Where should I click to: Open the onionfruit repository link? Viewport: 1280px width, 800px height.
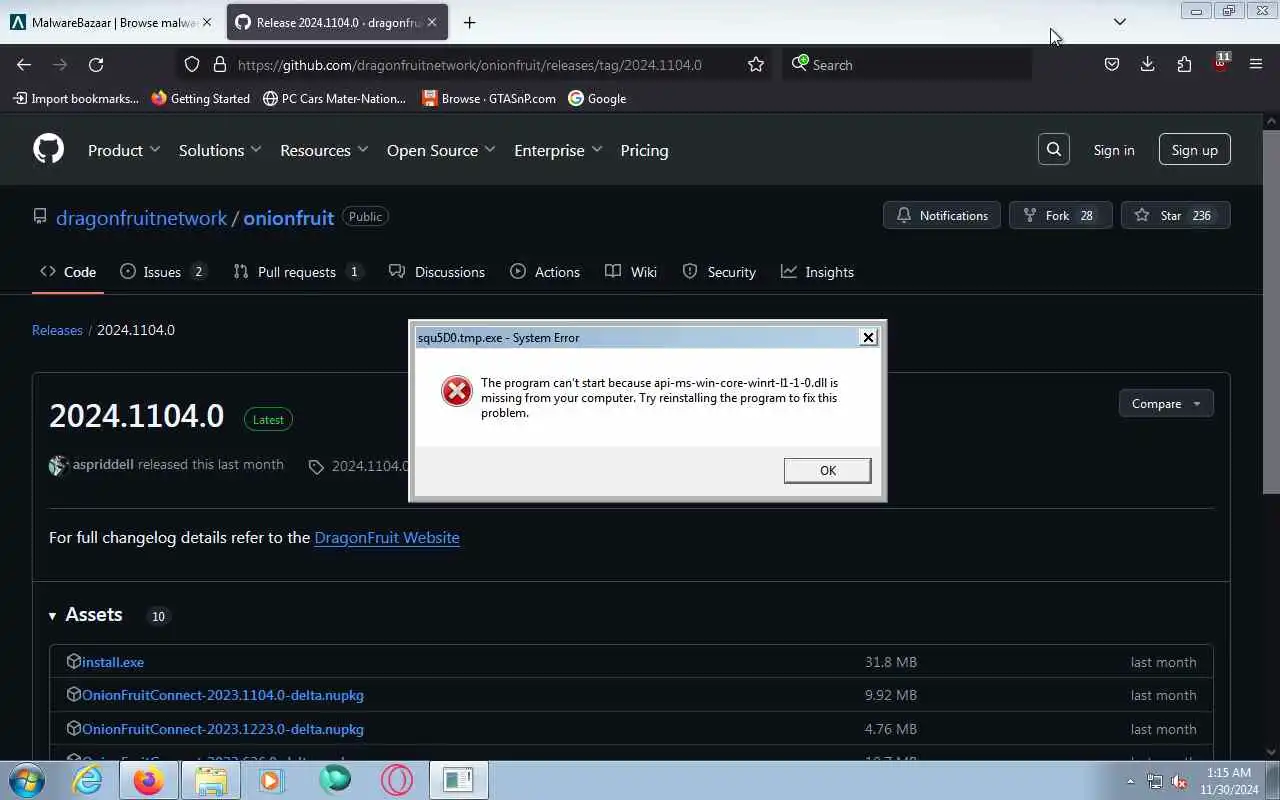pos(288,217)
